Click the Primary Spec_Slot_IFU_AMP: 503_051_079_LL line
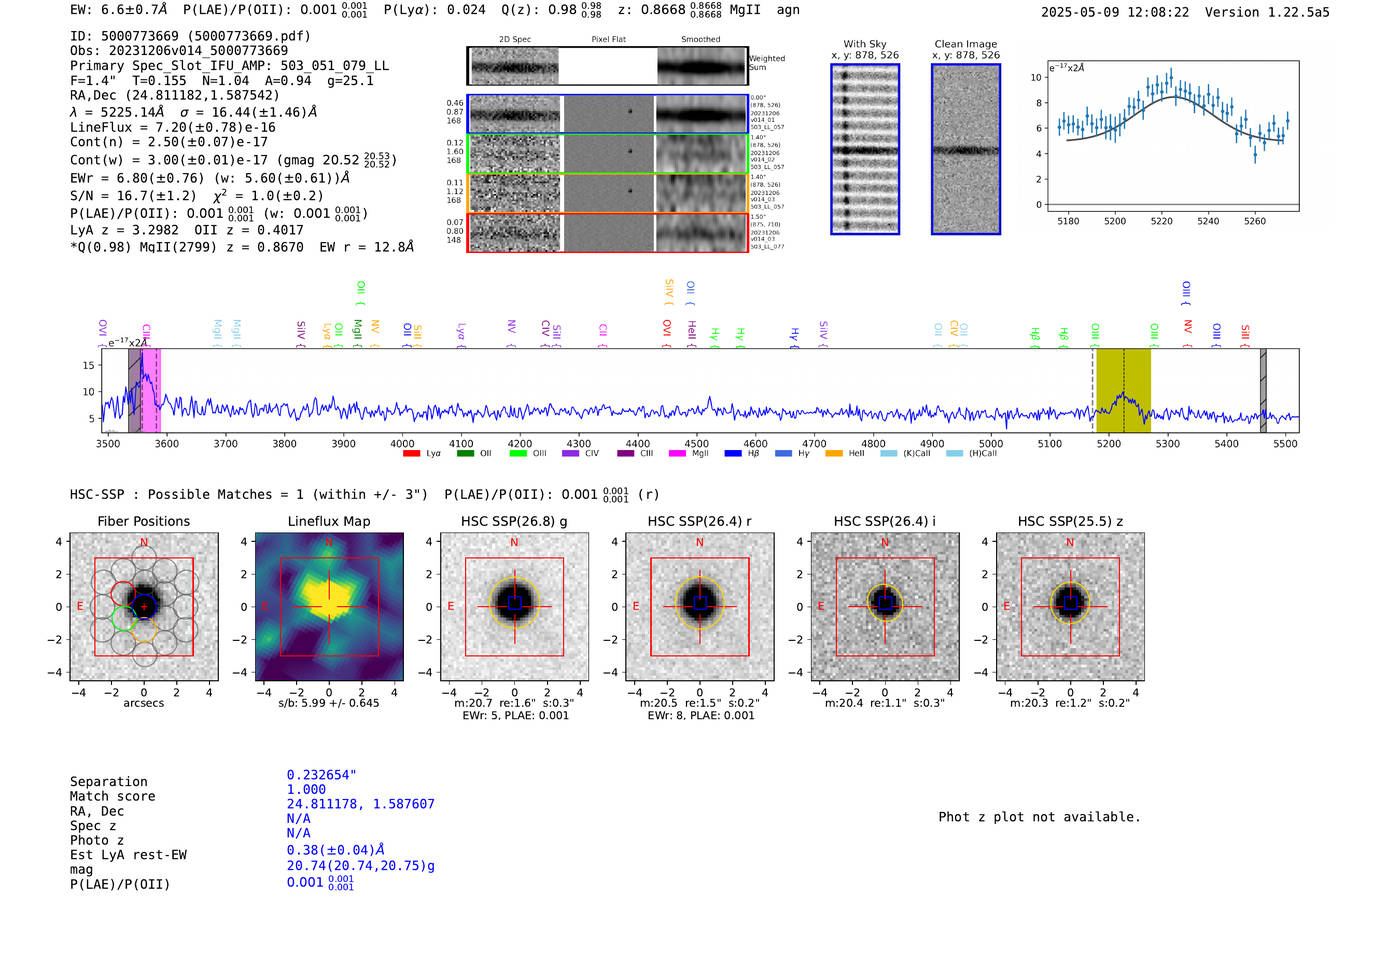Screen dimensions: 1400x953 coord(229,66)
